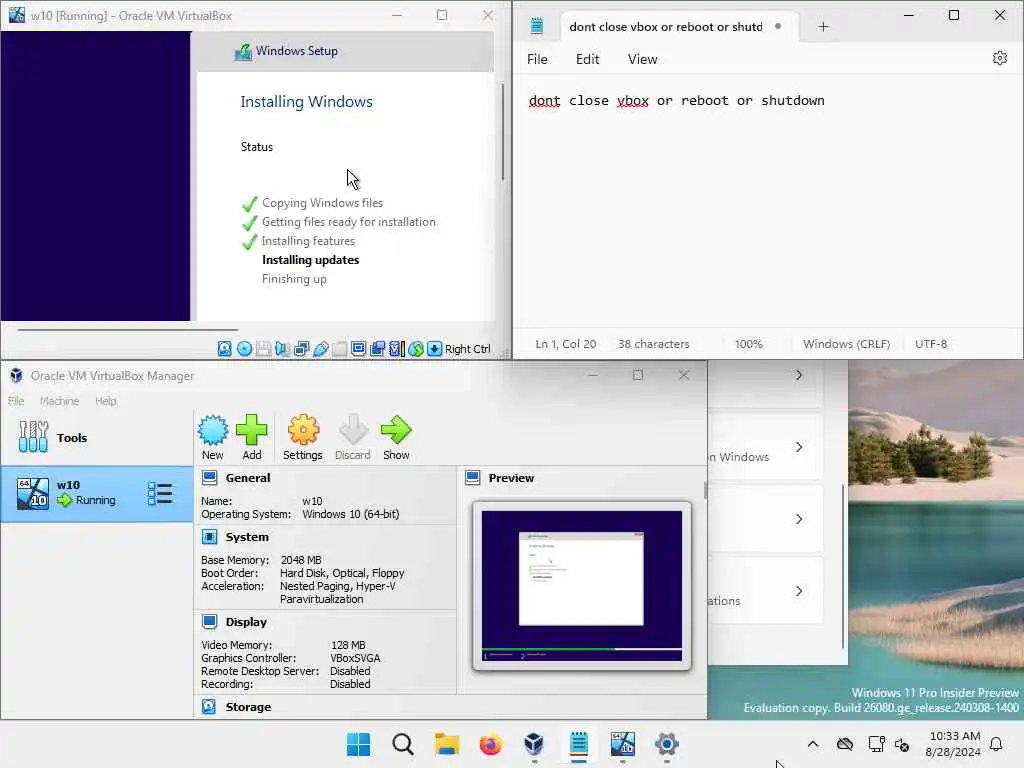Open the notification bell in system tray
Viewport: 1024px width, 768px height.
[997, 744]
